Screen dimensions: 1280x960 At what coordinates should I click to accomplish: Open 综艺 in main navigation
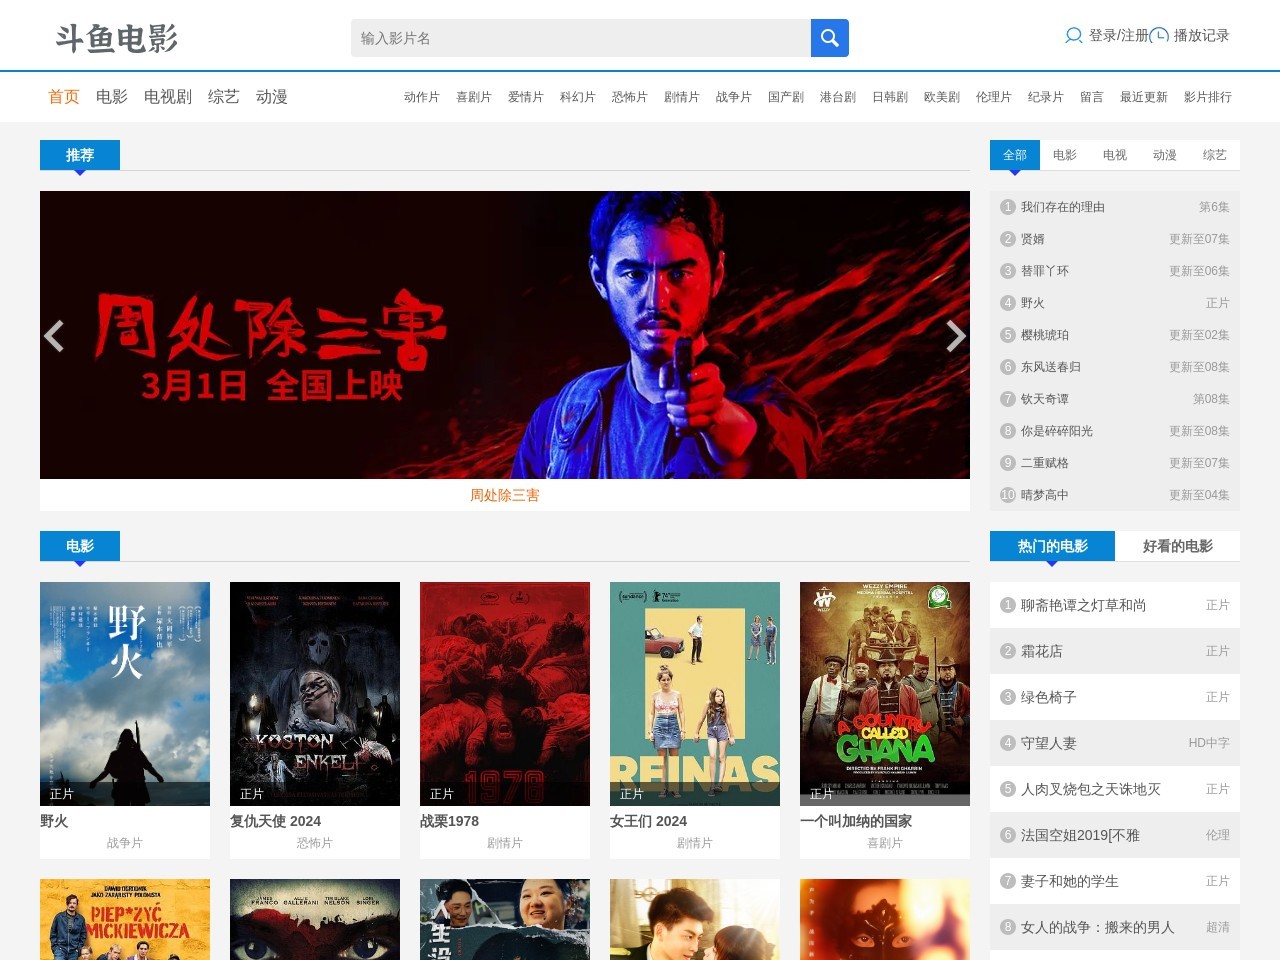pos(223,97)
